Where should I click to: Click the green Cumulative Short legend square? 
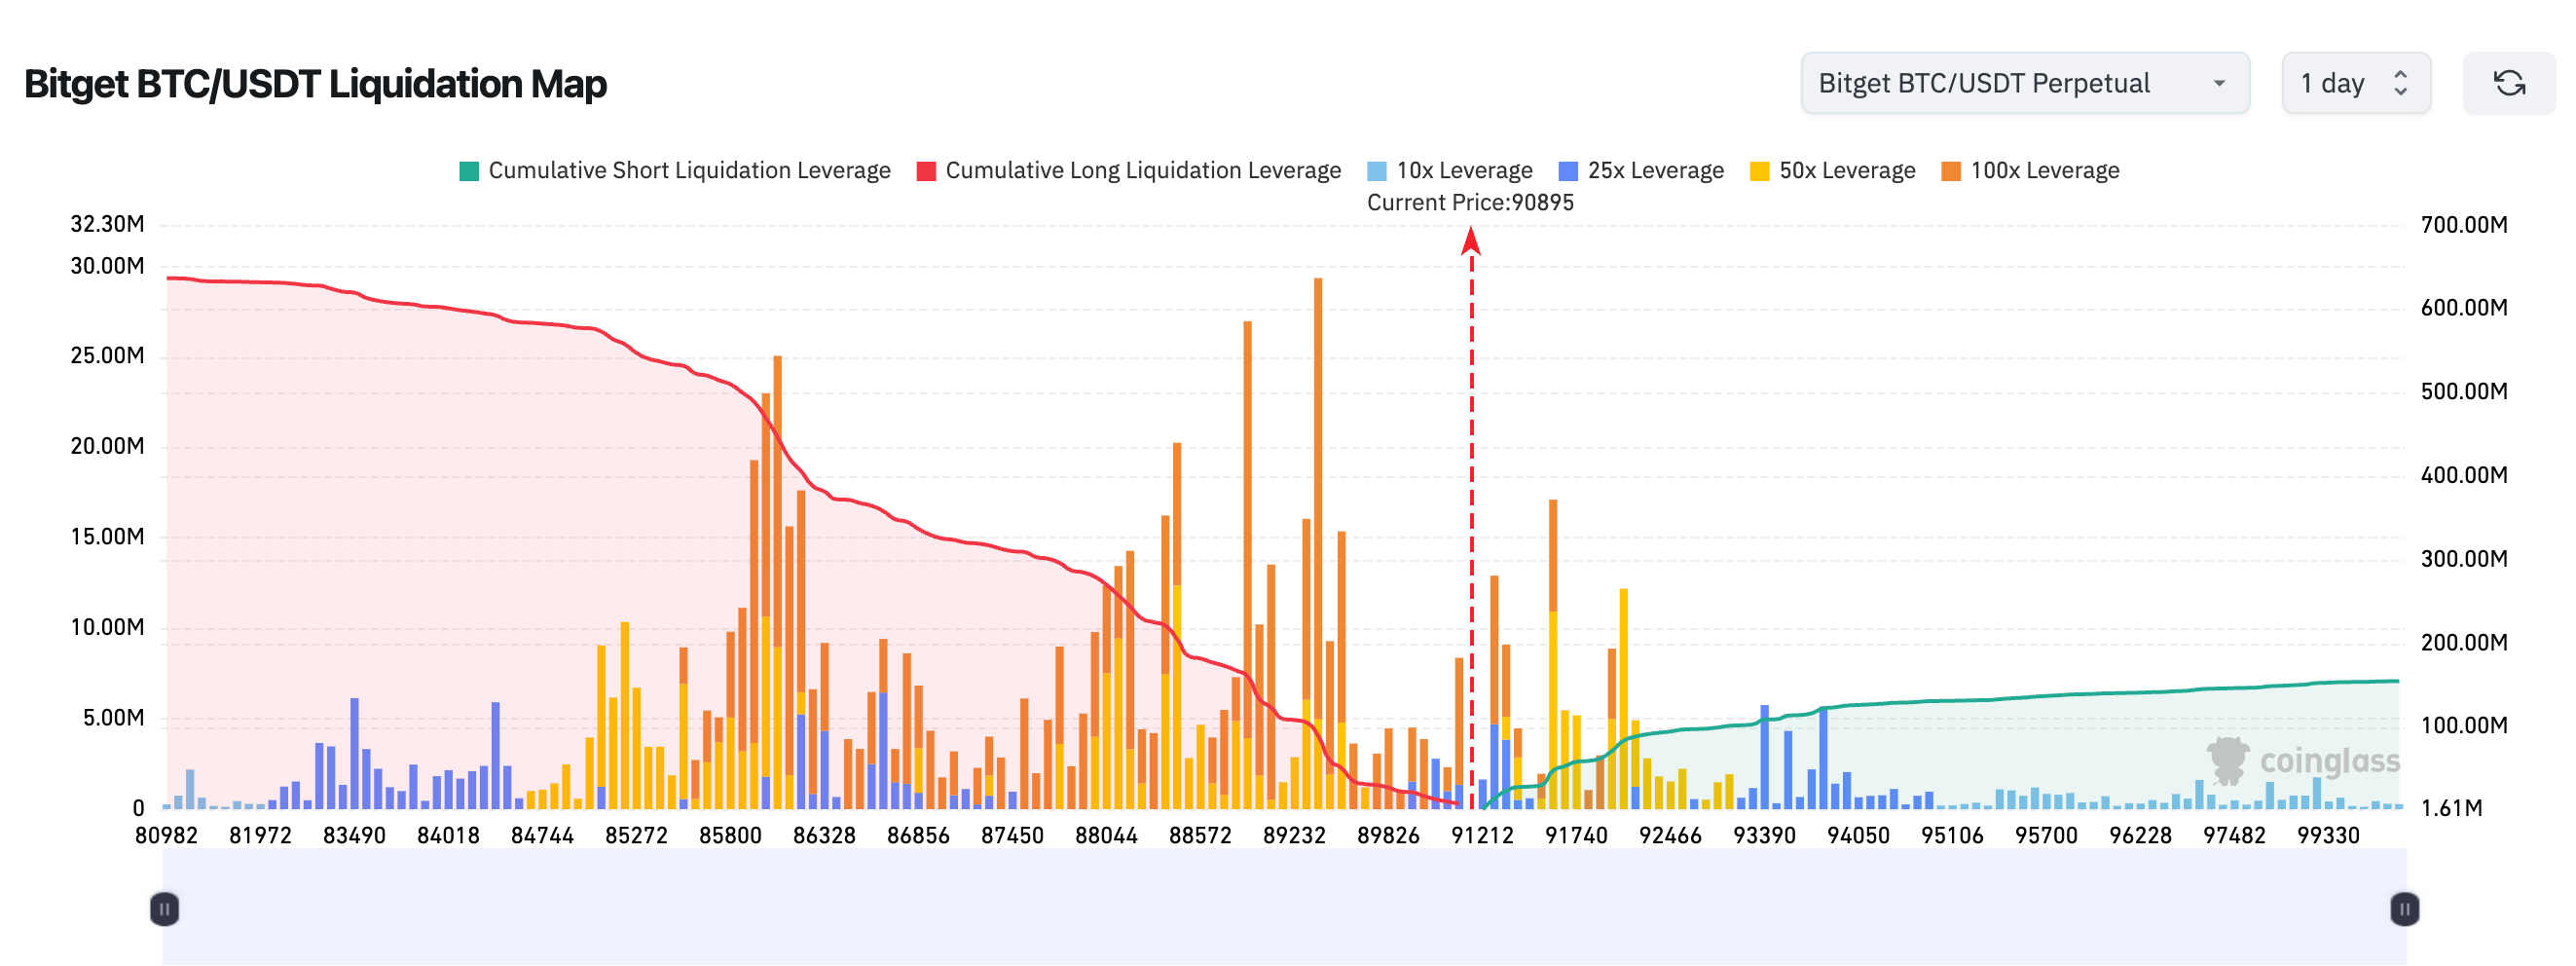[468, 170]
